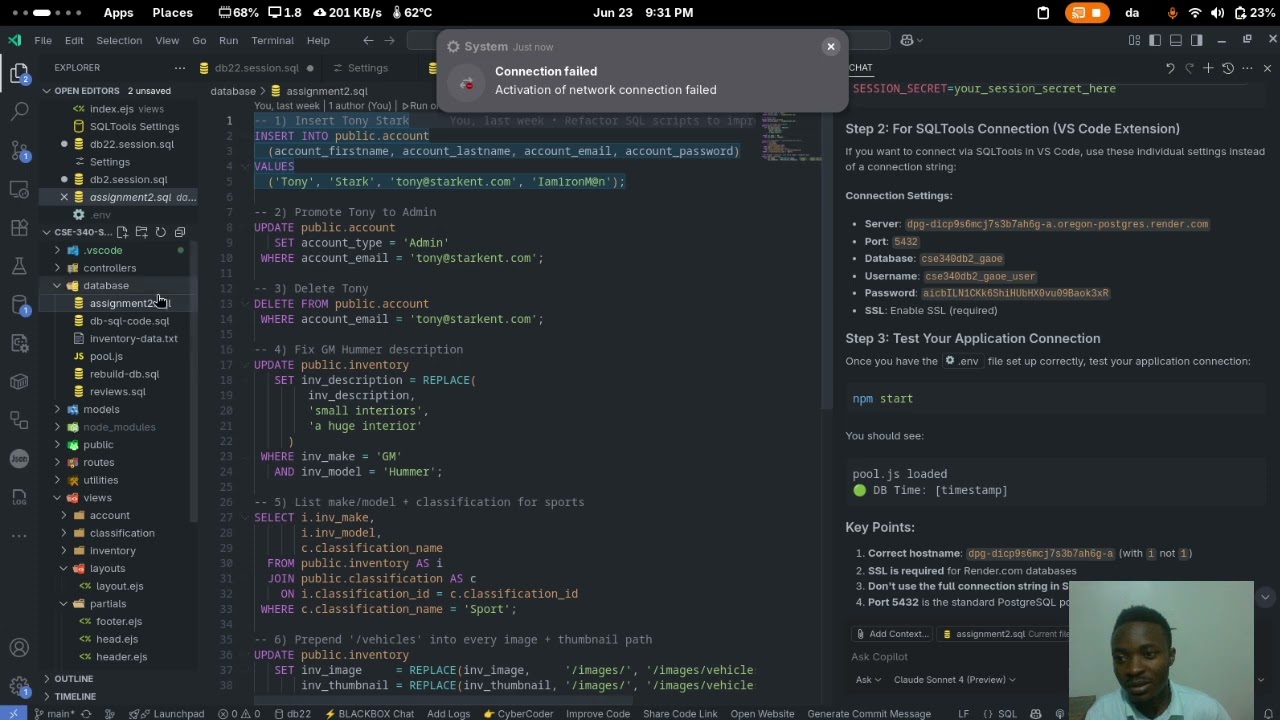This screenshot has height=720, width=1280.
Task: Open the Wi-Fi system tray icon
Action: tap(1195, 13)
